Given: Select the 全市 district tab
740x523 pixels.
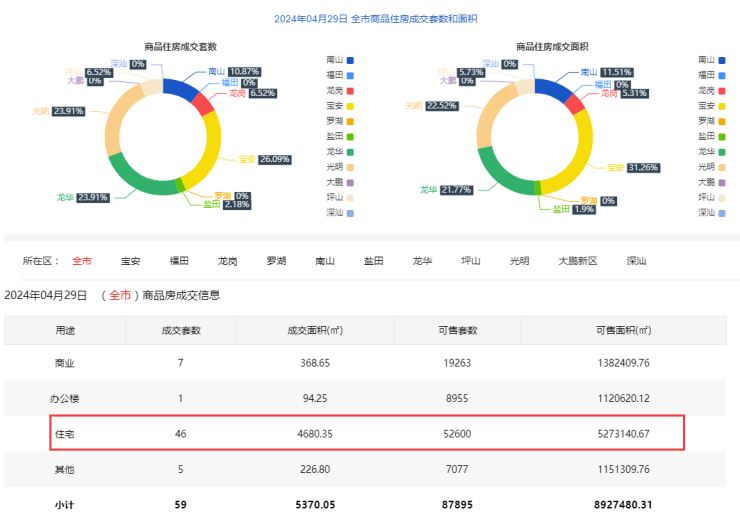Looking at the screenshot, I should click(x=81, y=261).
